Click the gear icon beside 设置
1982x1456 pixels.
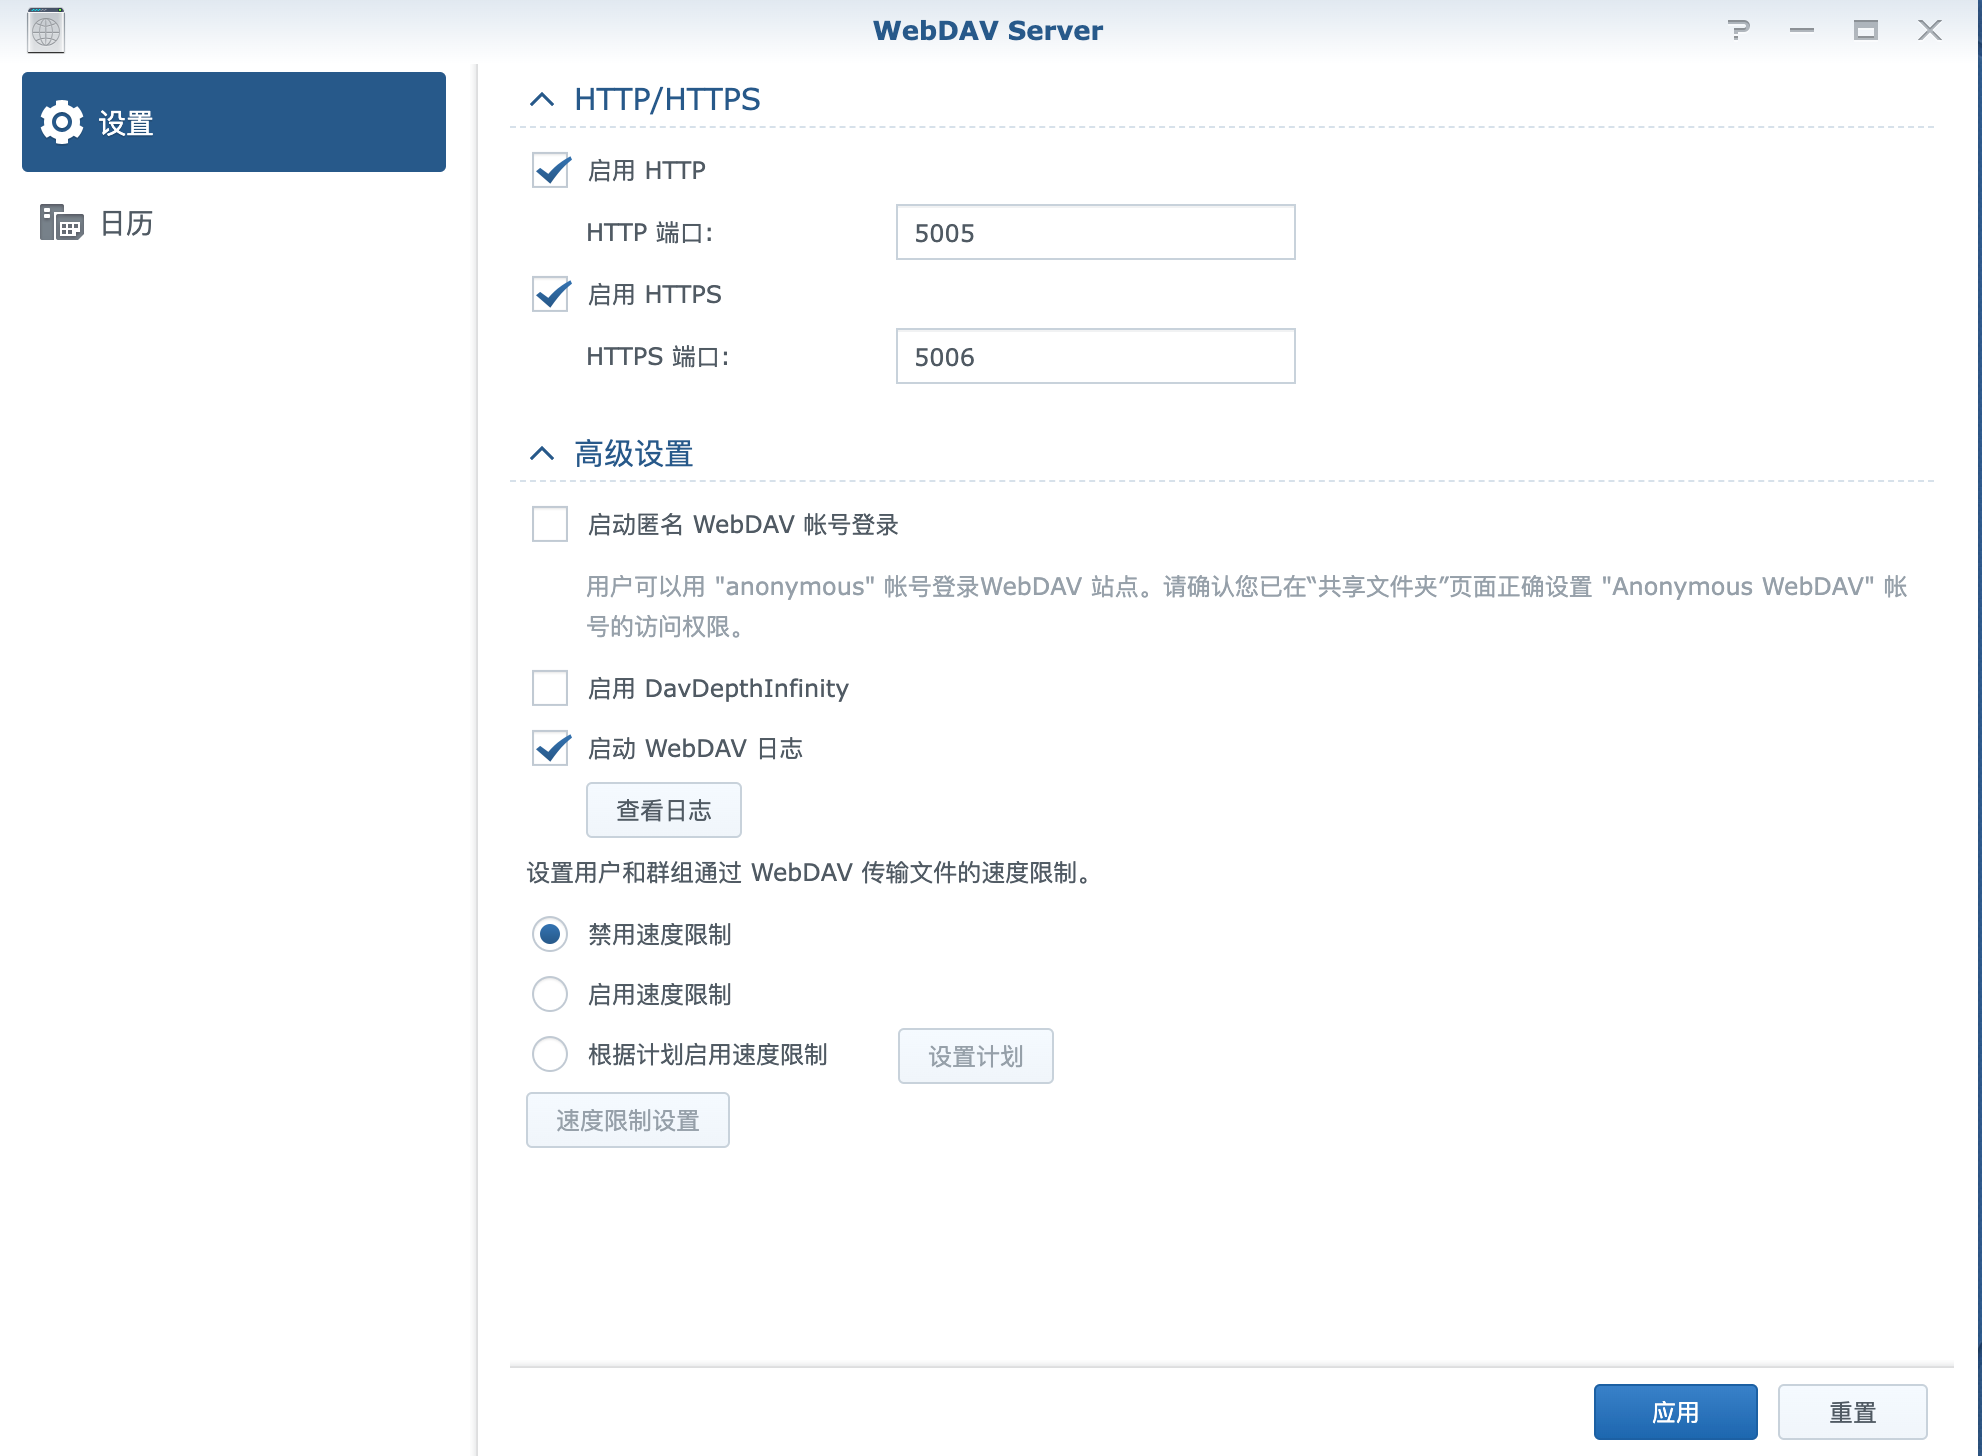61,121
